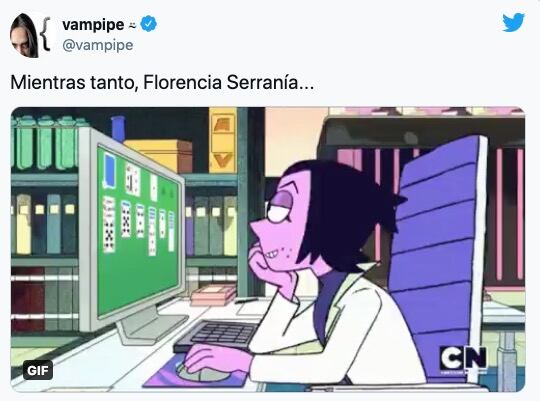Click the green test tubes on shelf
Image resolution: width=540 pixels, height=401 pixels.
(x=46, y=142)
